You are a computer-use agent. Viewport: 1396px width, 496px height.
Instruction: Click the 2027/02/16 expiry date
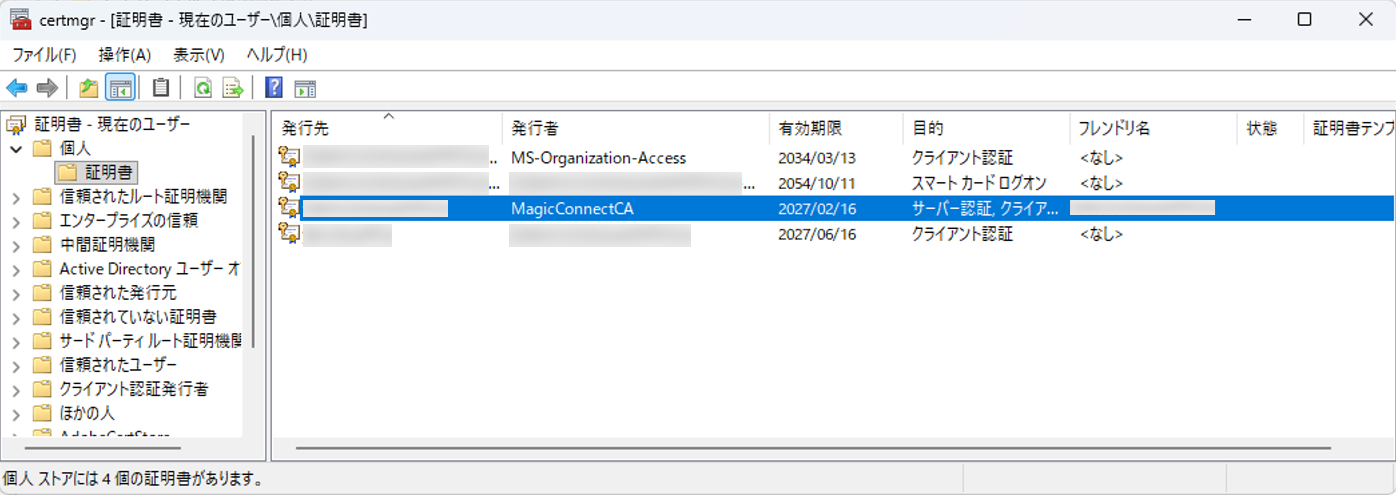click(x=817, y=209)
